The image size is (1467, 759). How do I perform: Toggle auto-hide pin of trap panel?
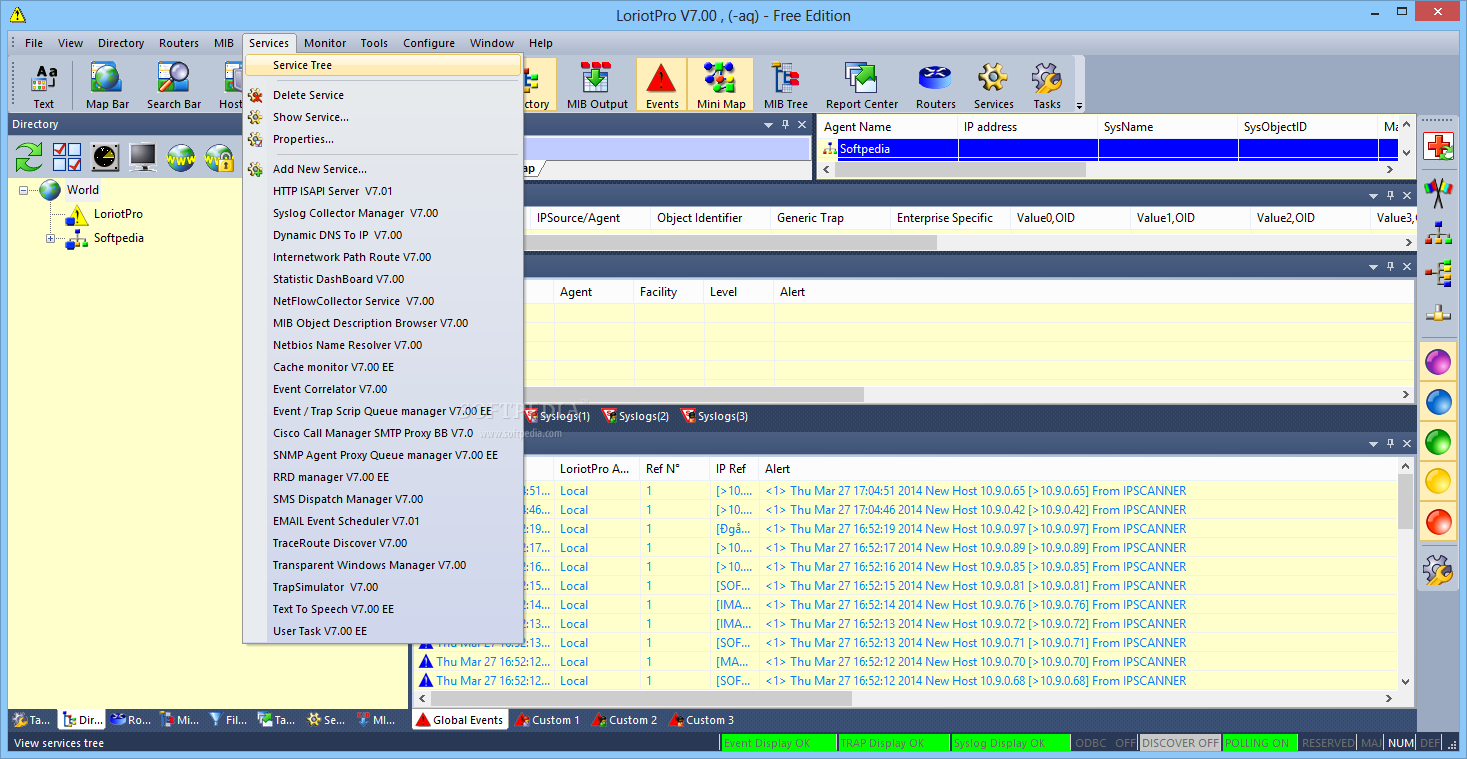click(x=1390, y=196)
